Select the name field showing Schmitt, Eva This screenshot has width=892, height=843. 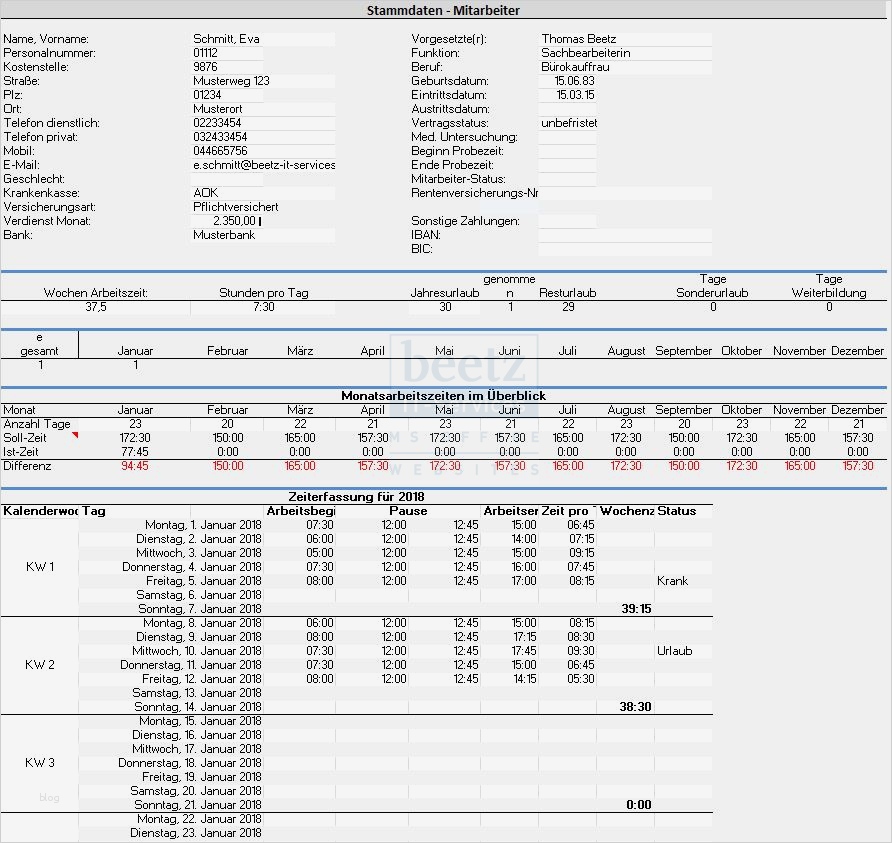[x=227, y=39]
